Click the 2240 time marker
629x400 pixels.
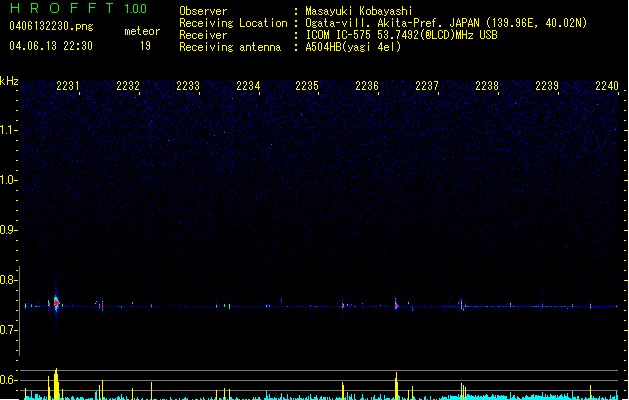pos(607,86)
